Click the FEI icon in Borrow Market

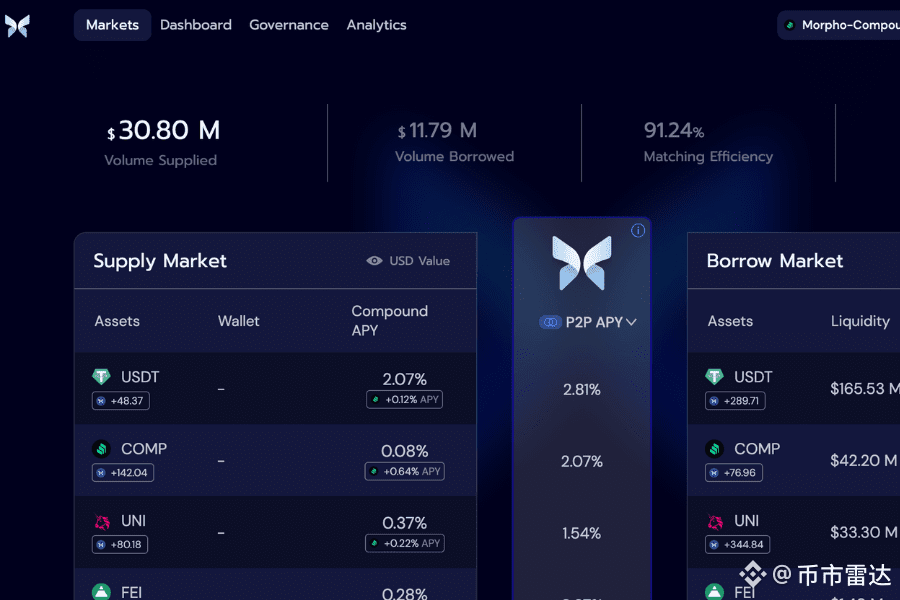point(715,591)
